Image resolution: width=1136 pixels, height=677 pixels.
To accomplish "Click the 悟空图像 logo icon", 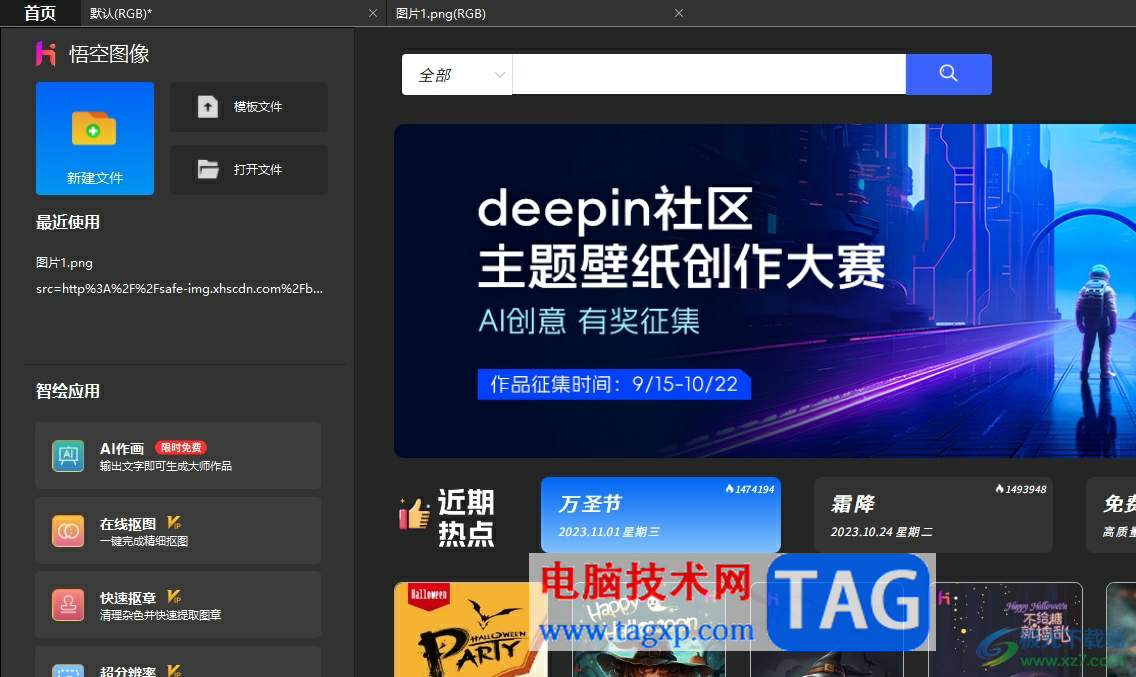I will tap(46, 54).
